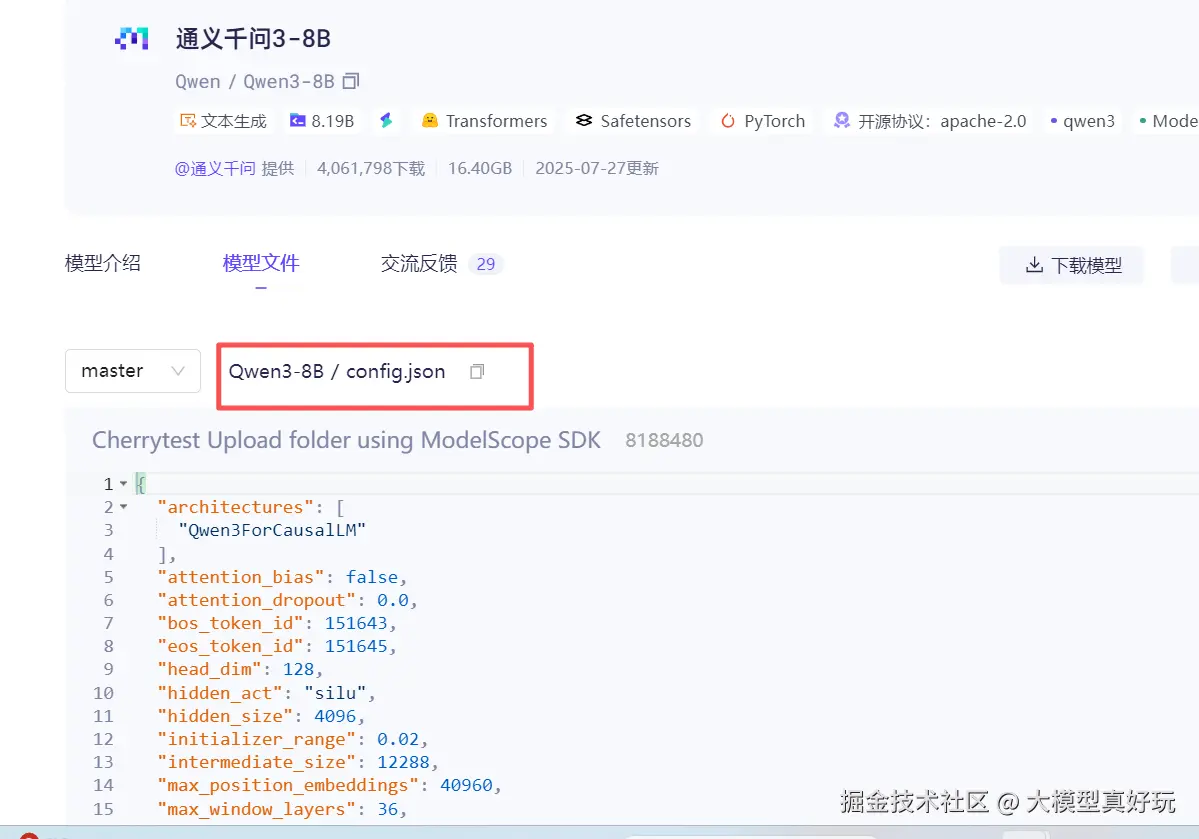Click the "max_window_layers" key
The image size is (1199, 839).
point(256,808)
